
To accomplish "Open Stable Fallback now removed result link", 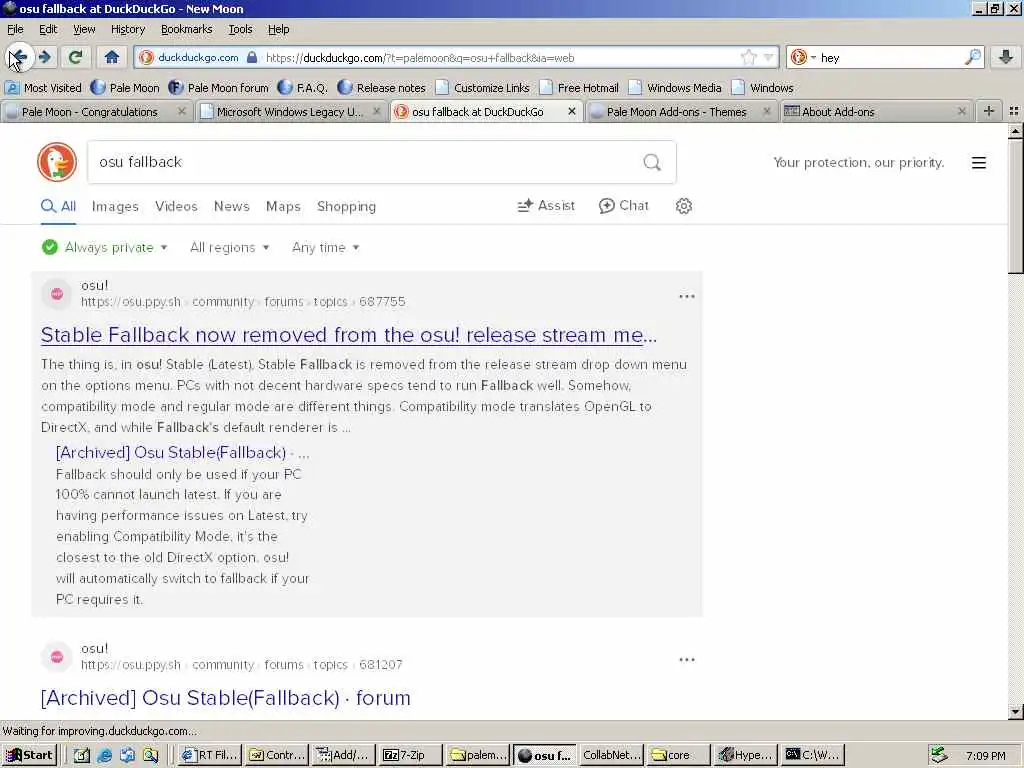I will pyautogui.click(x=349, y=335).
